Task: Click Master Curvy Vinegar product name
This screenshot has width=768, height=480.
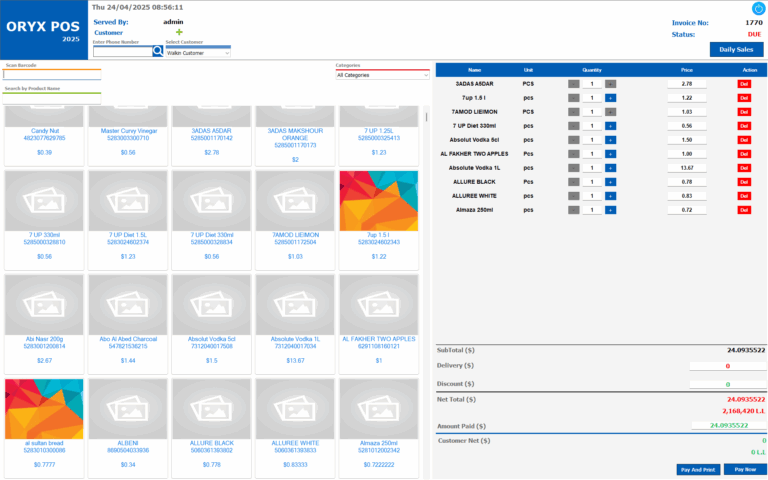Action: tap(129, 131)
